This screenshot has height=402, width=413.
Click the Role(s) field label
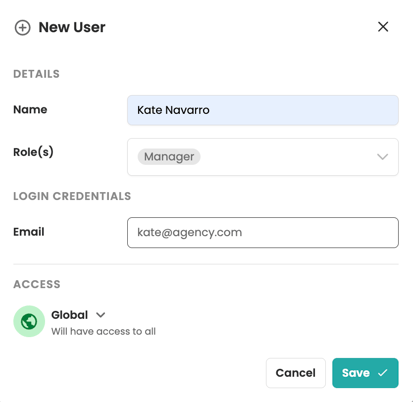coord(33,152)
